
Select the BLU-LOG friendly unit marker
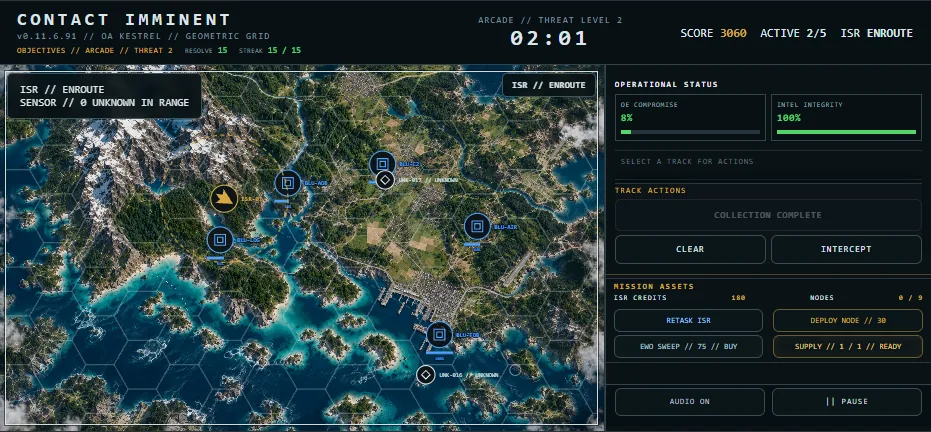tap(220, 240)
